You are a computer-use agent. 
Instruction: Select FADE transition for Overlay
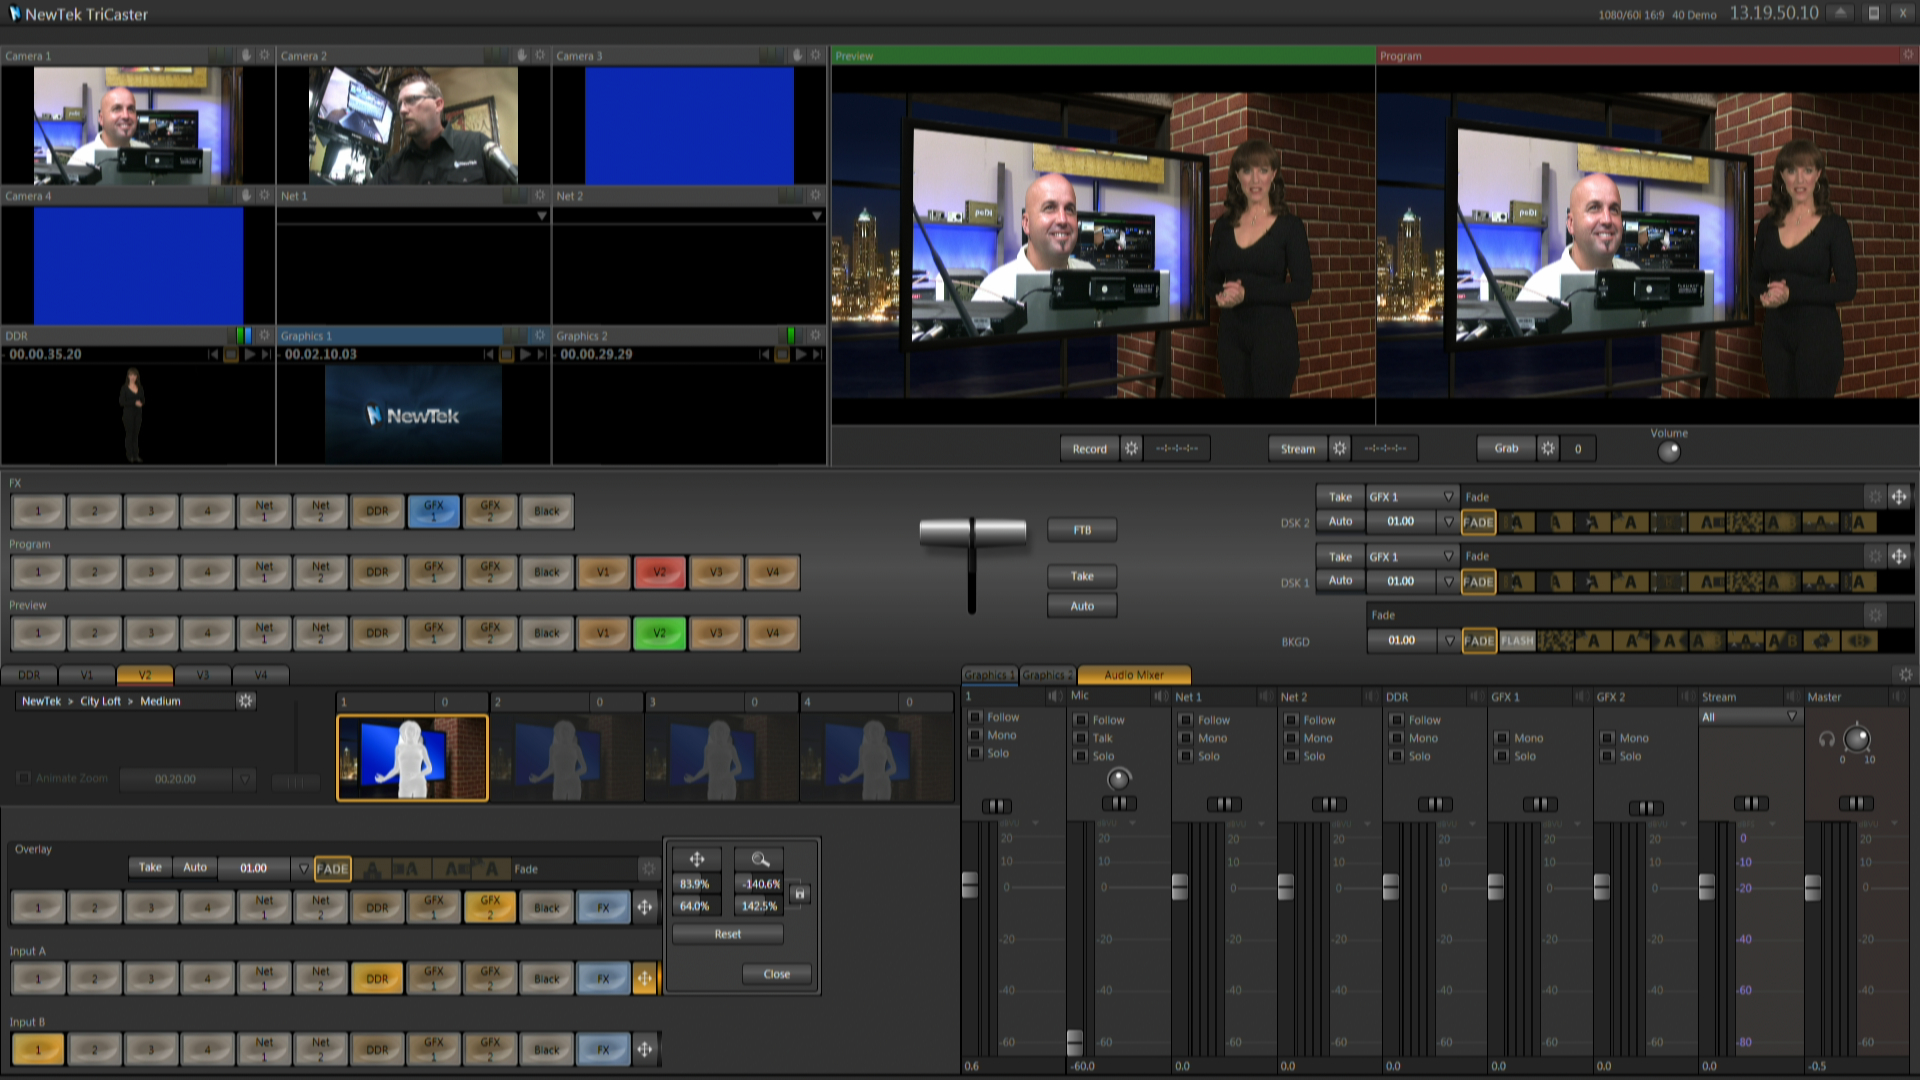click(x=332, y=869)
